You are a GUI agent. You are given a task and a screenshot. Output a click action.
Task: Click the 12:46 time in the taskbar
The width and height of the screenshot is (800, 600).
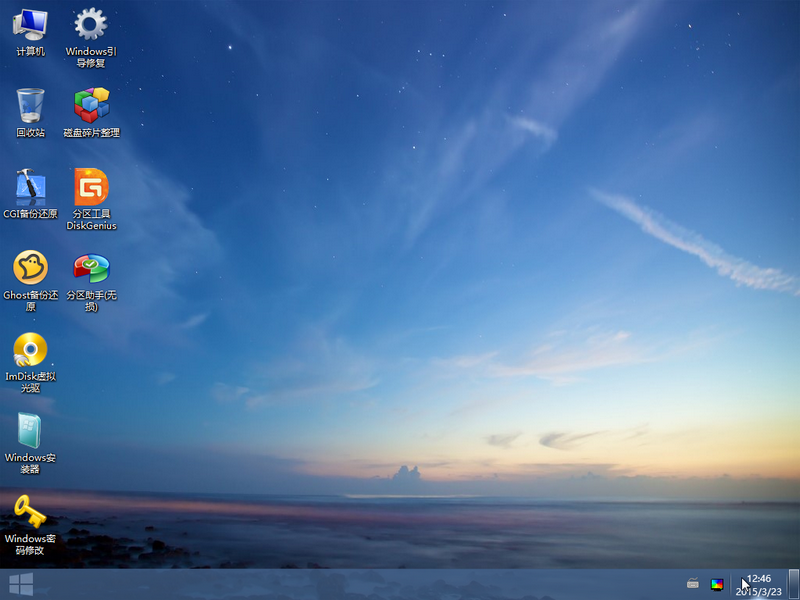[759, 578]
